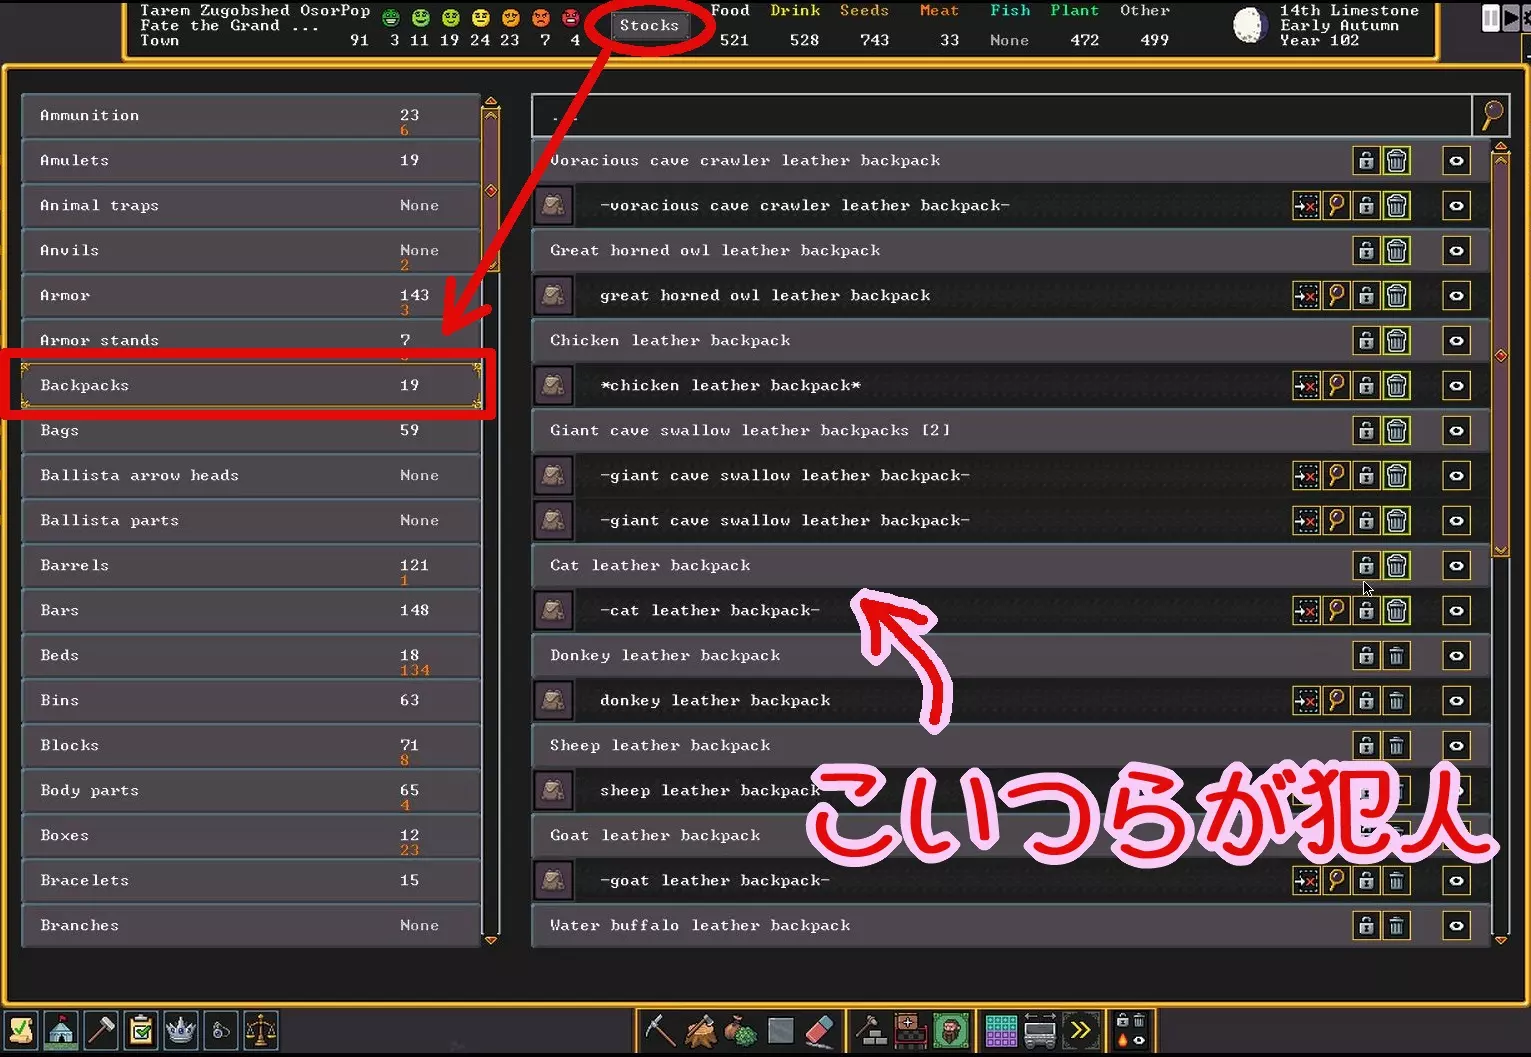Toggle eye for *chicken leather backpack* item

[x=1456, y=386]
